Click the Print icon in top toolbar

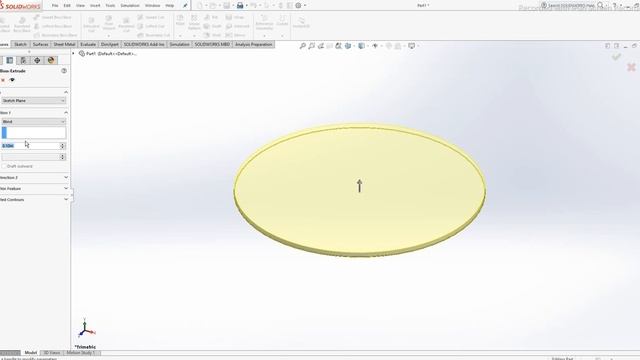[240, 5]
